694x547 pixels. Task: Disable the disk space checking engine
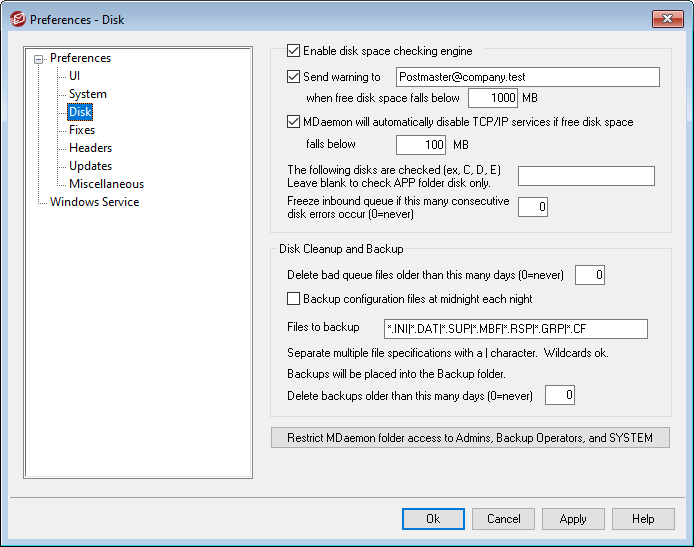point(293,51)
